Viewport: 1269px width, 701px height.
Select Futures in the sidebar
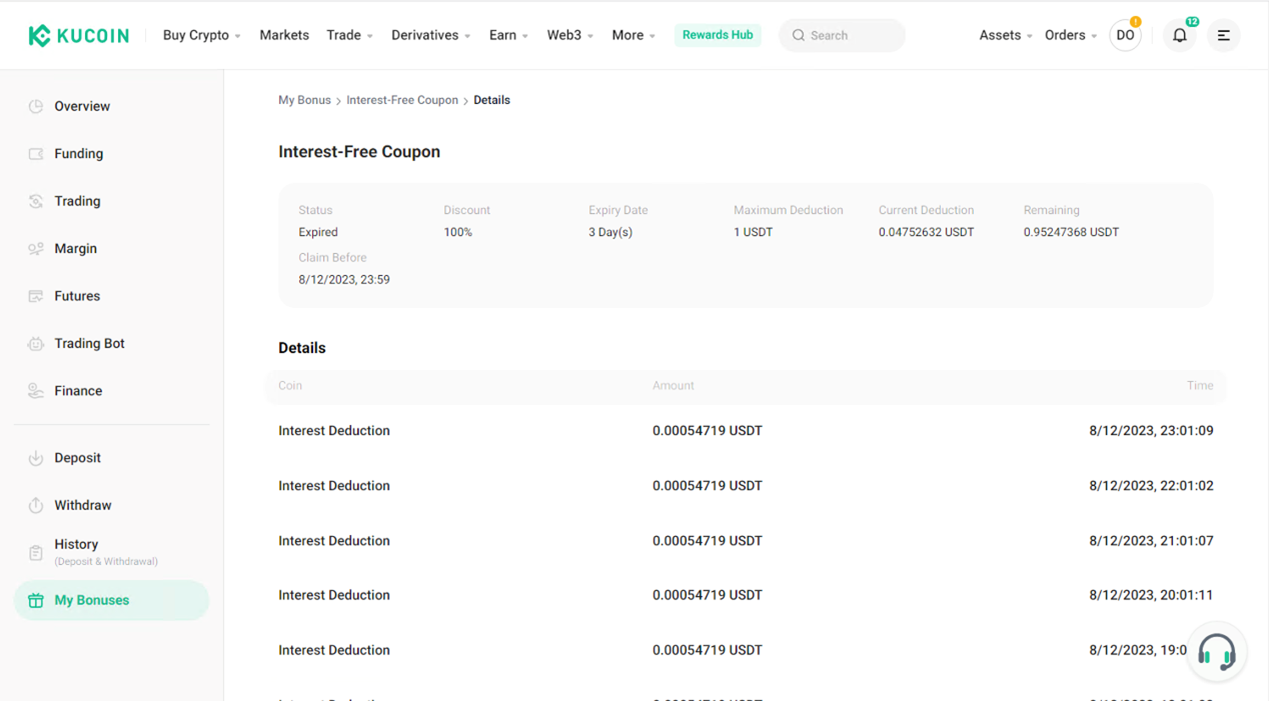click(111, 296)
